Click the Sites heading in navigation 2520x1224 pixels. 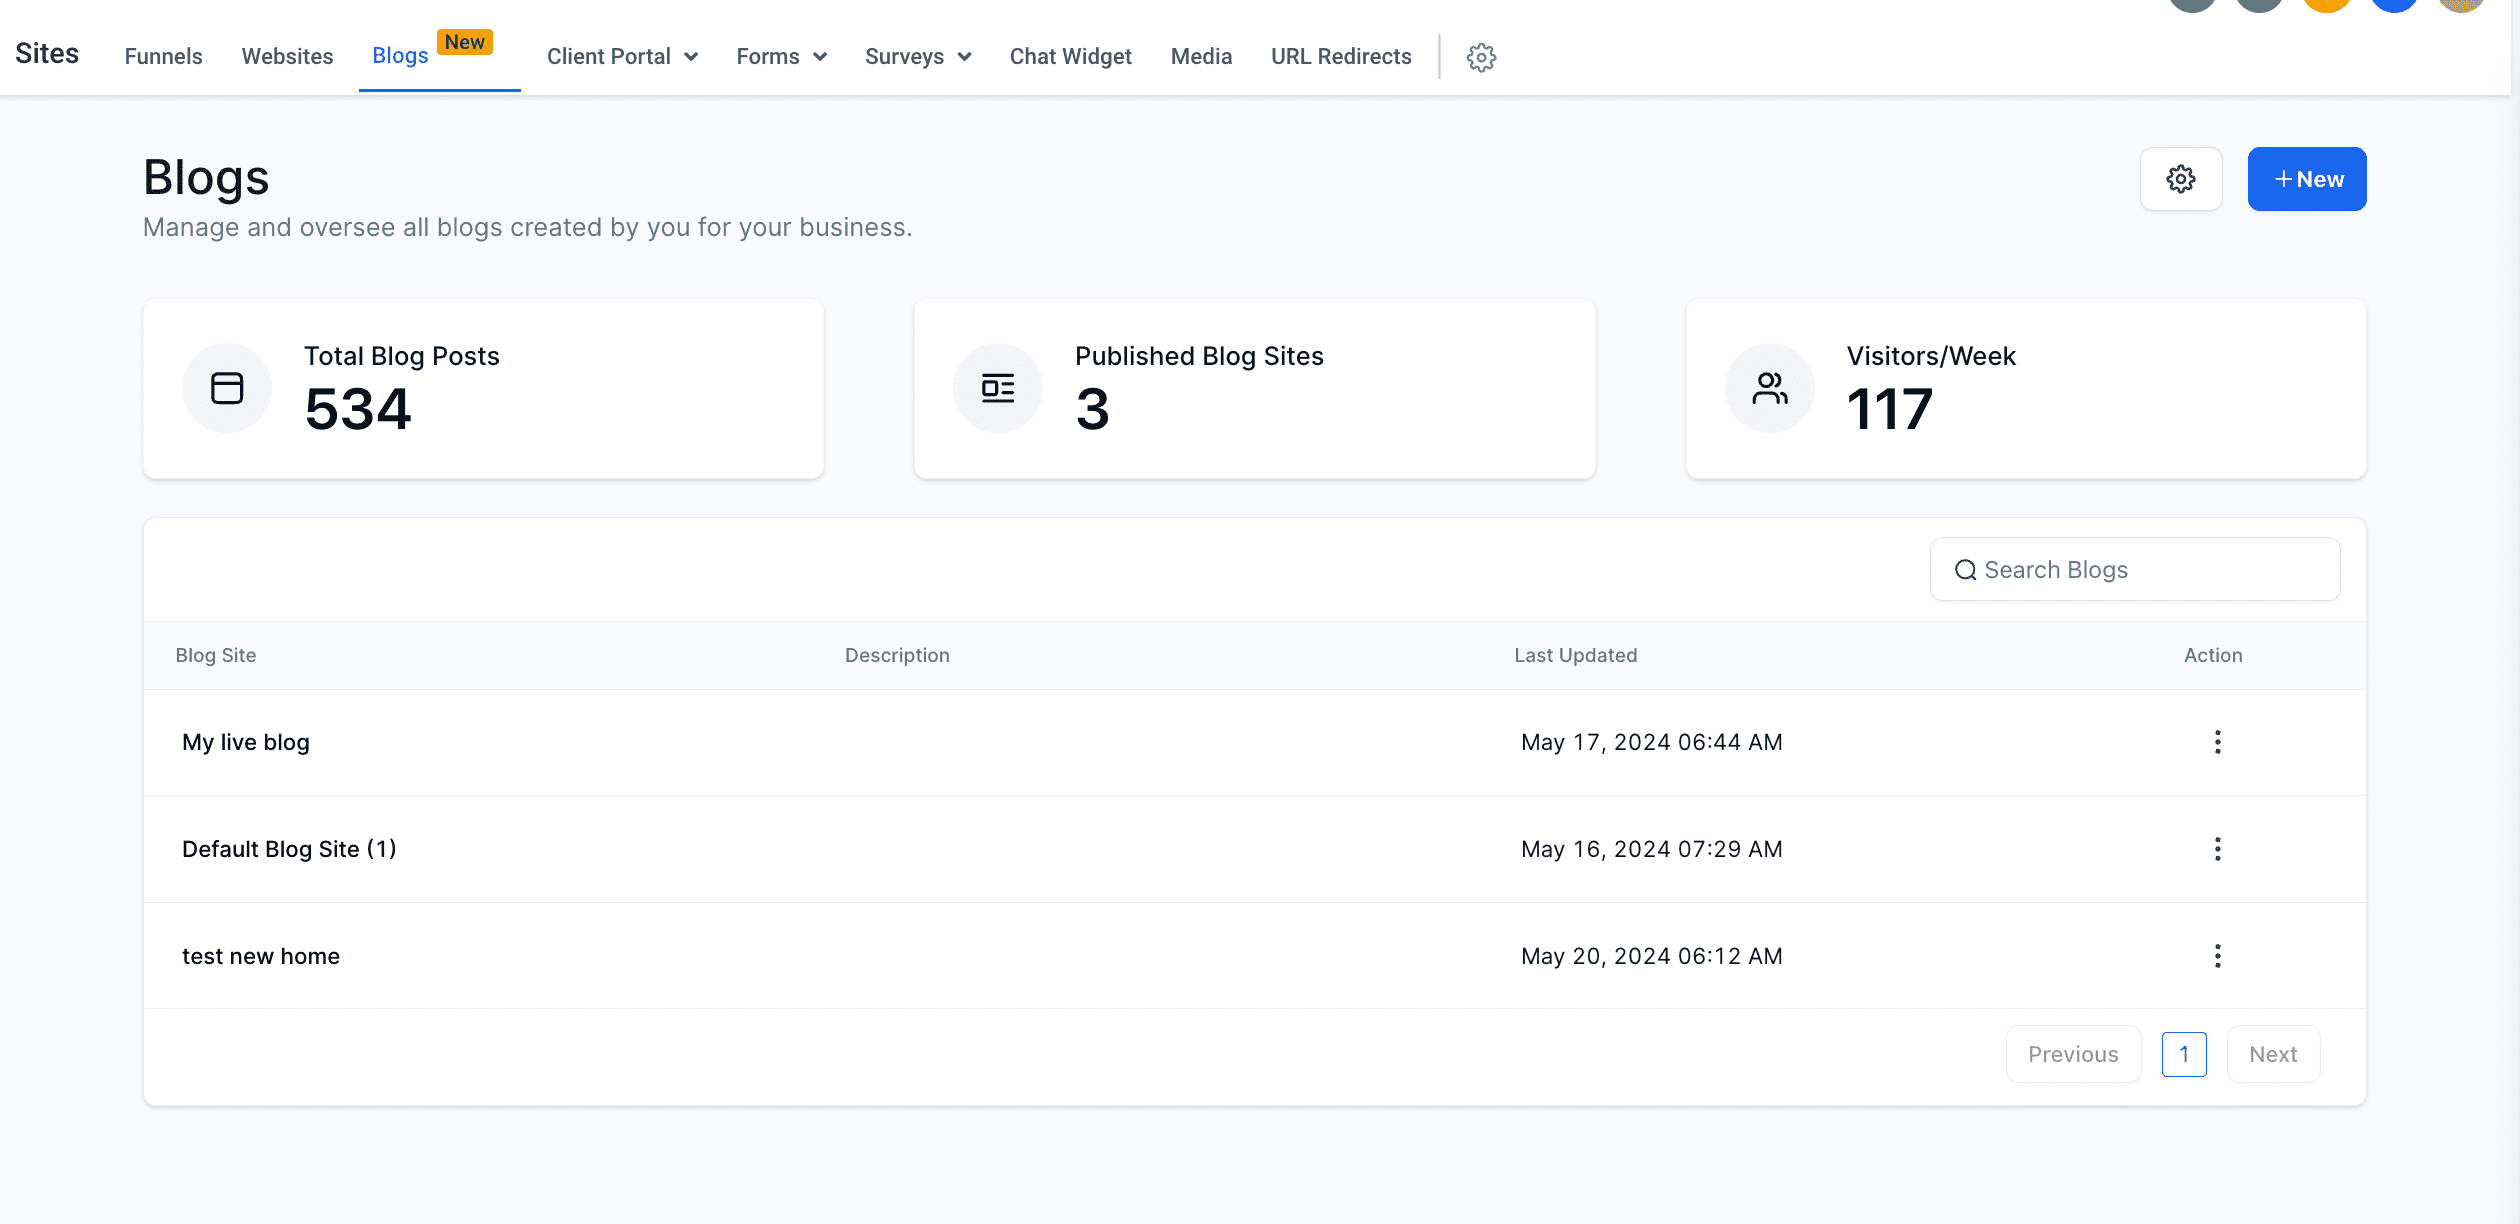tap(47, 53)
